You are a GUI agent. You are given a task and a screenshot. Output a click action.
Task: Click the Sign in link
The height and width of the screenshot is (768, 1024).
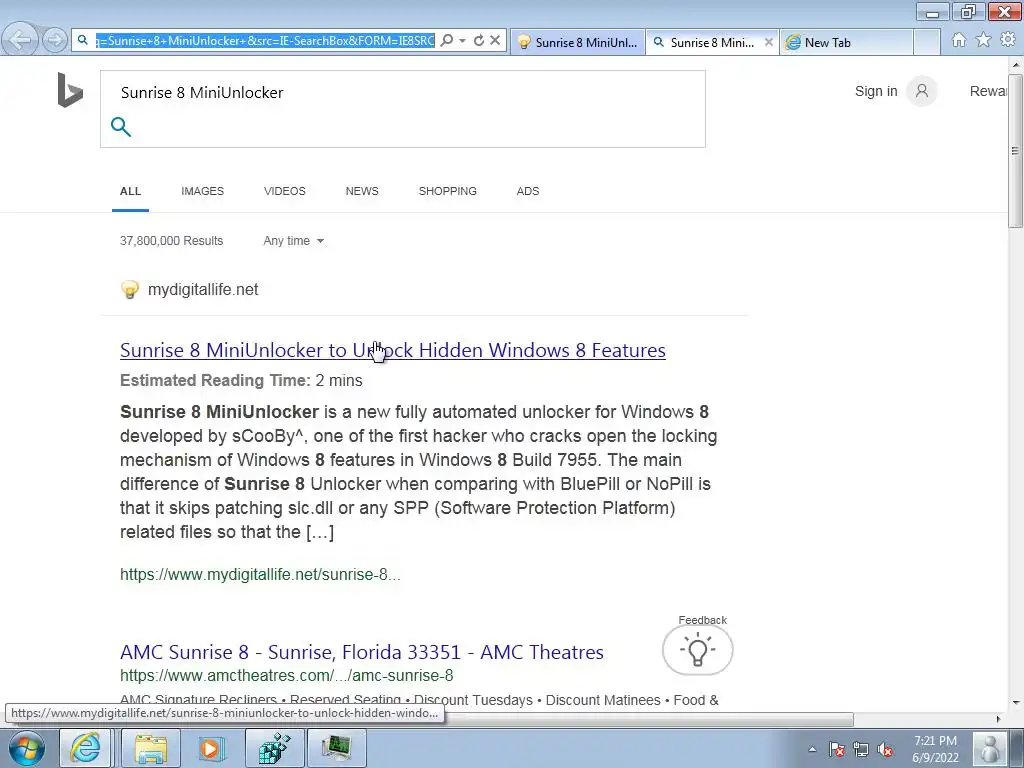[x=876, y=91]
